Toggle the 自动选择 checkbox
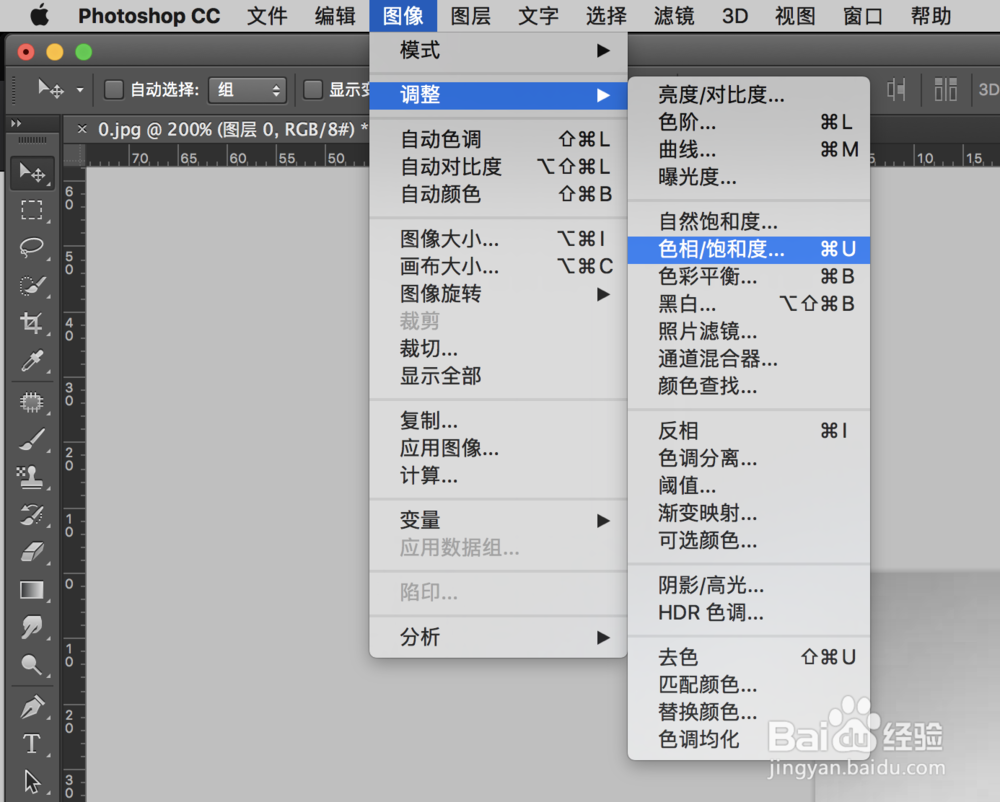 click(114, 90)
